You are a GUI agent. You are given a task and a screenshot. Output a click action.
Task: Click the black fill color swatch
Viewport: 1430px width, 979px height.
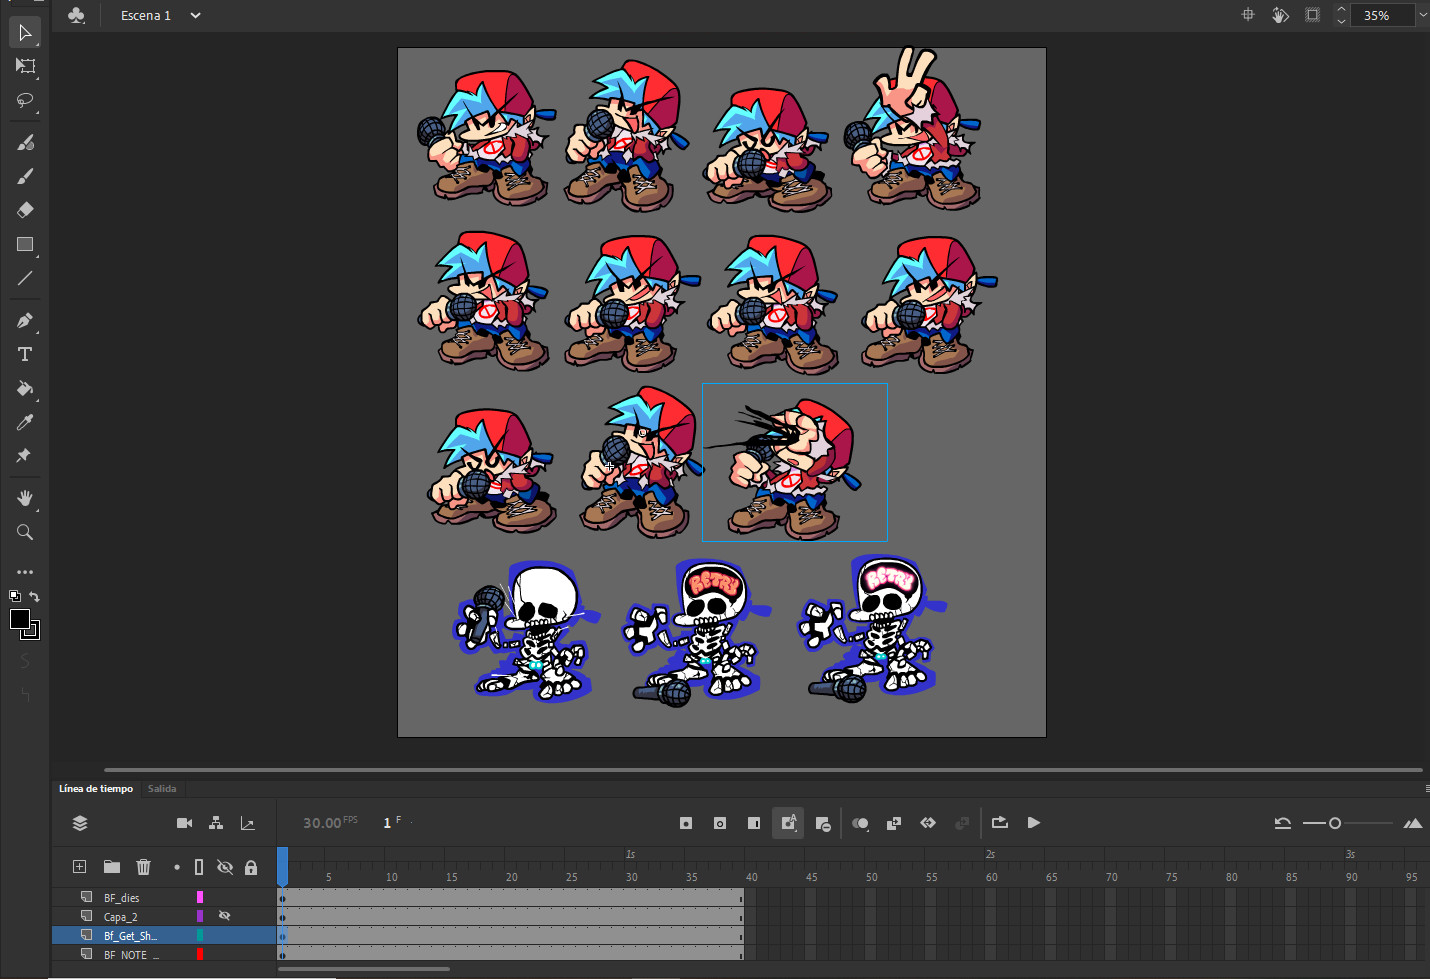19,619
